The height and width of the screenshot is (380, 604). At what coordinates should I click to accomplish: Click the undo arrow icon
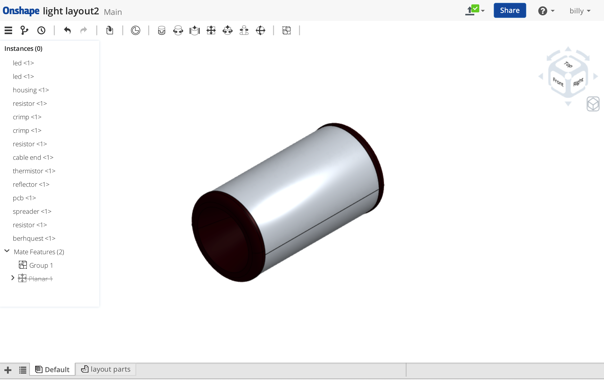point(67,30)
